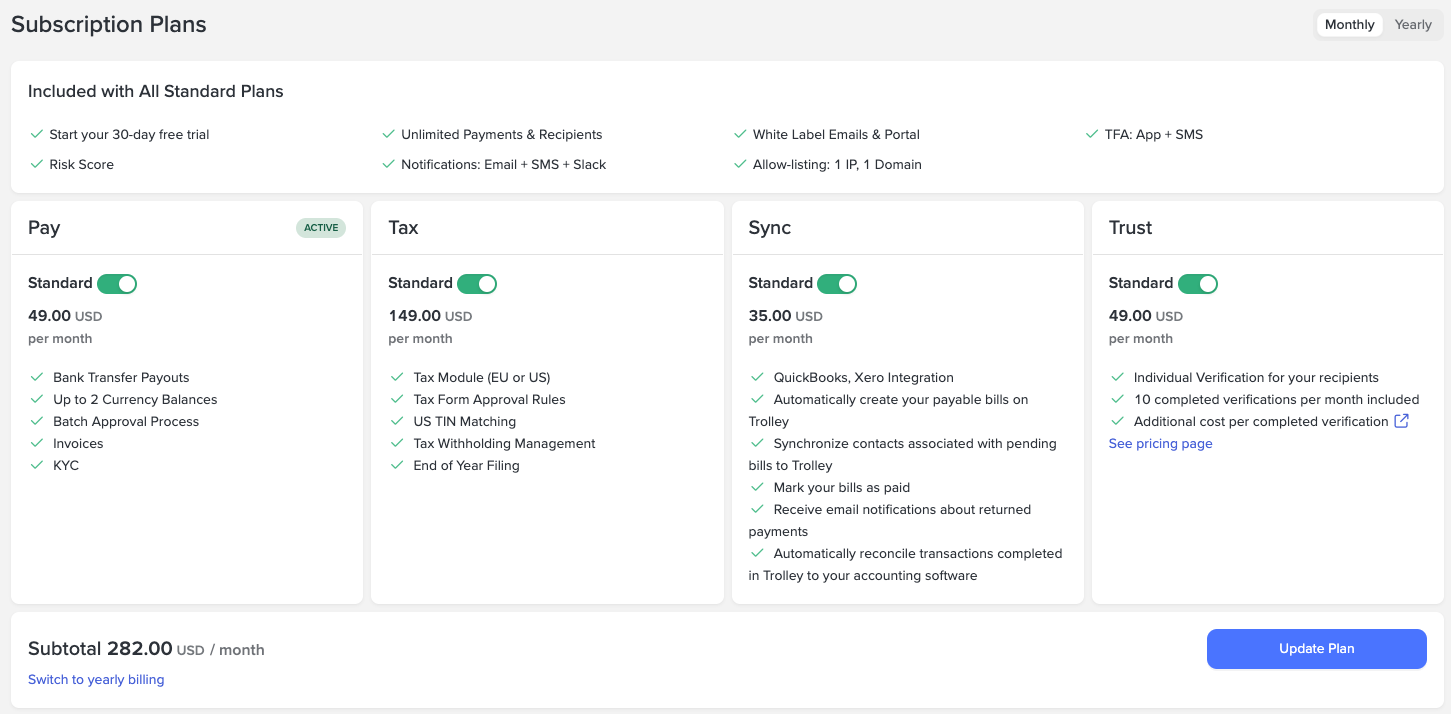
Task: Click checkmark beside US TIN Matching
Action: (x=397, y=421)
